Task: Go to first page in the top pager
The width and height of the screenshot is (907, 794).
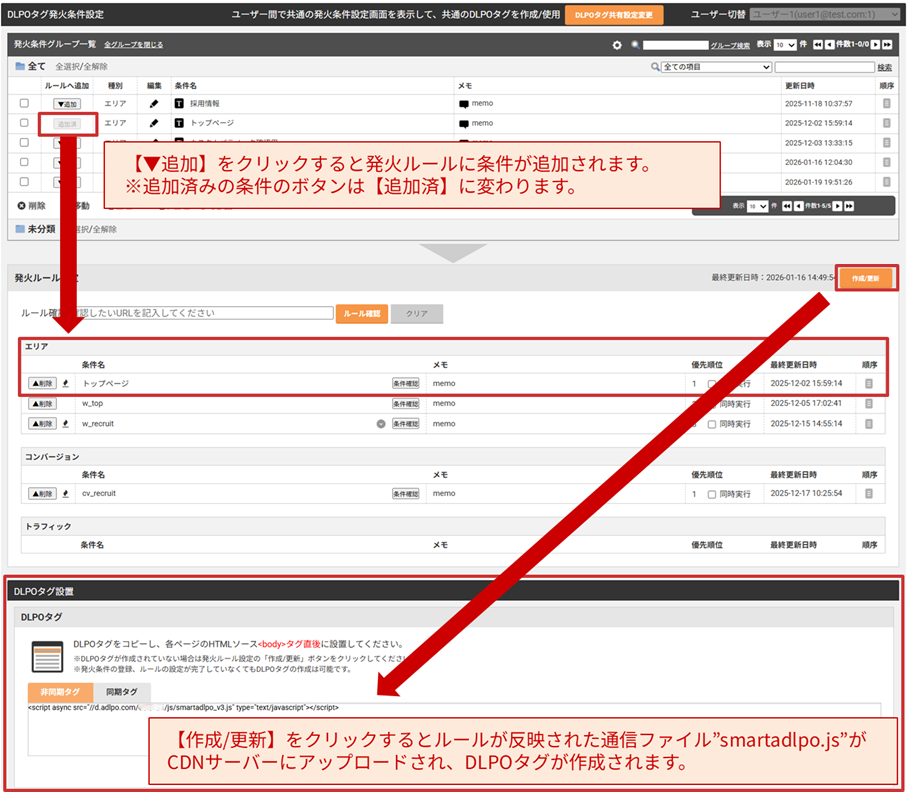Action: pos(817,45)
